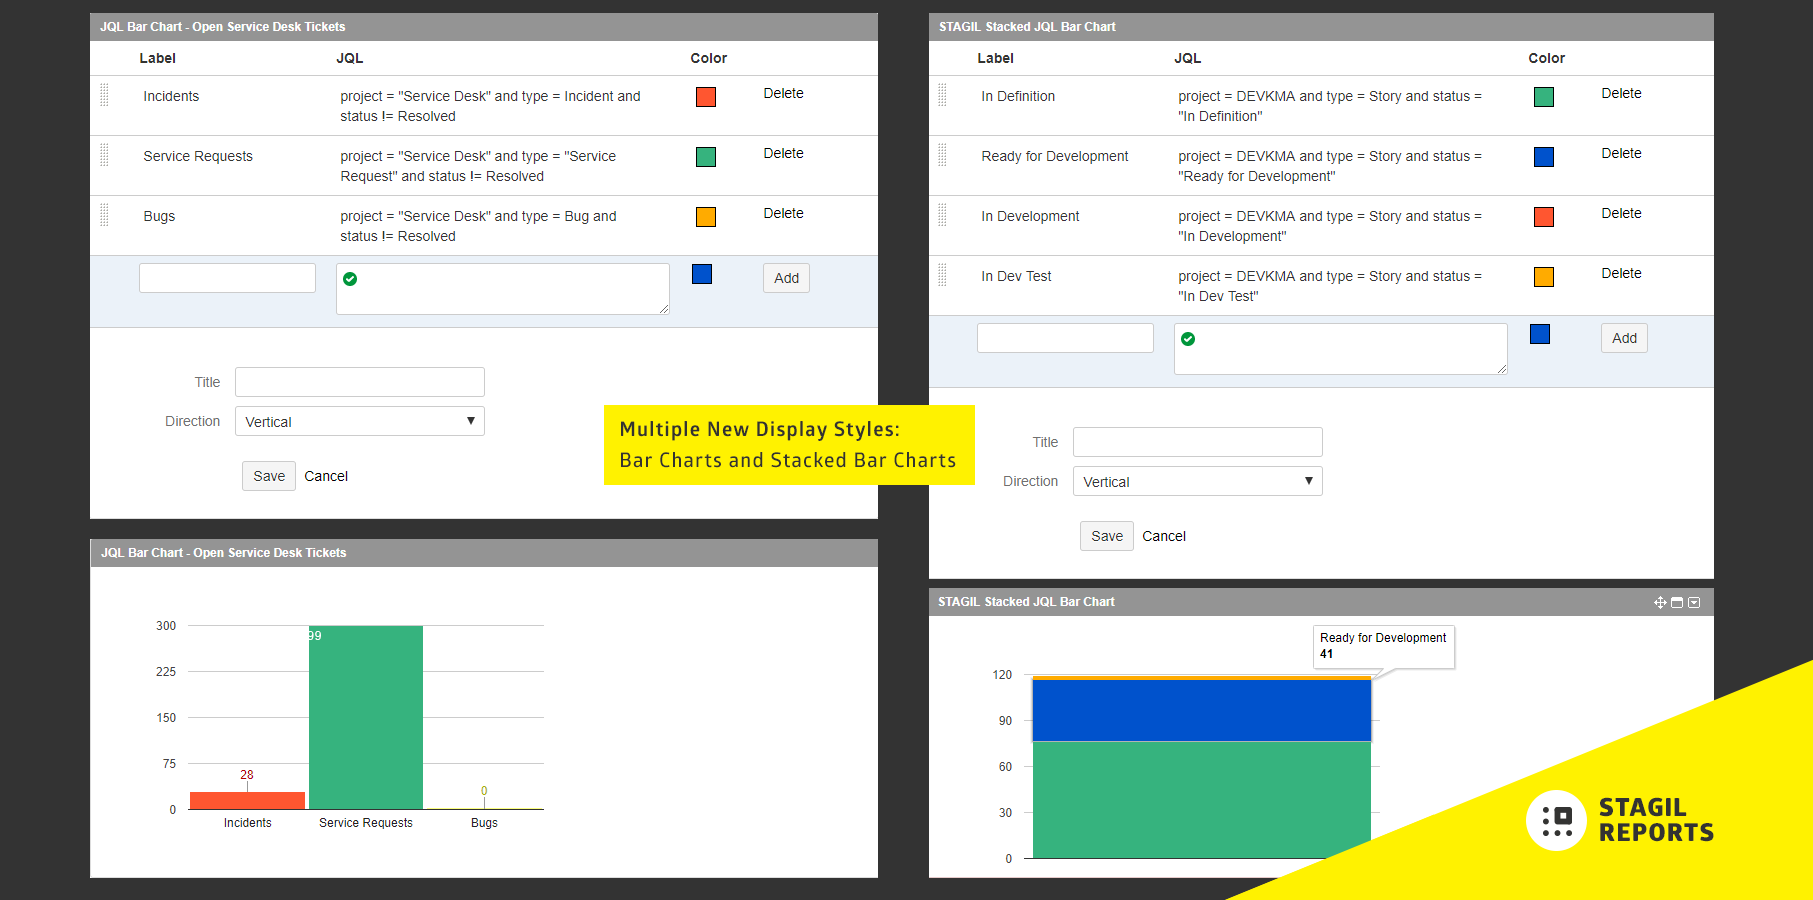Focus the Title field in Stacked chart panel
1813x900 pixels.
[1198, 442]
